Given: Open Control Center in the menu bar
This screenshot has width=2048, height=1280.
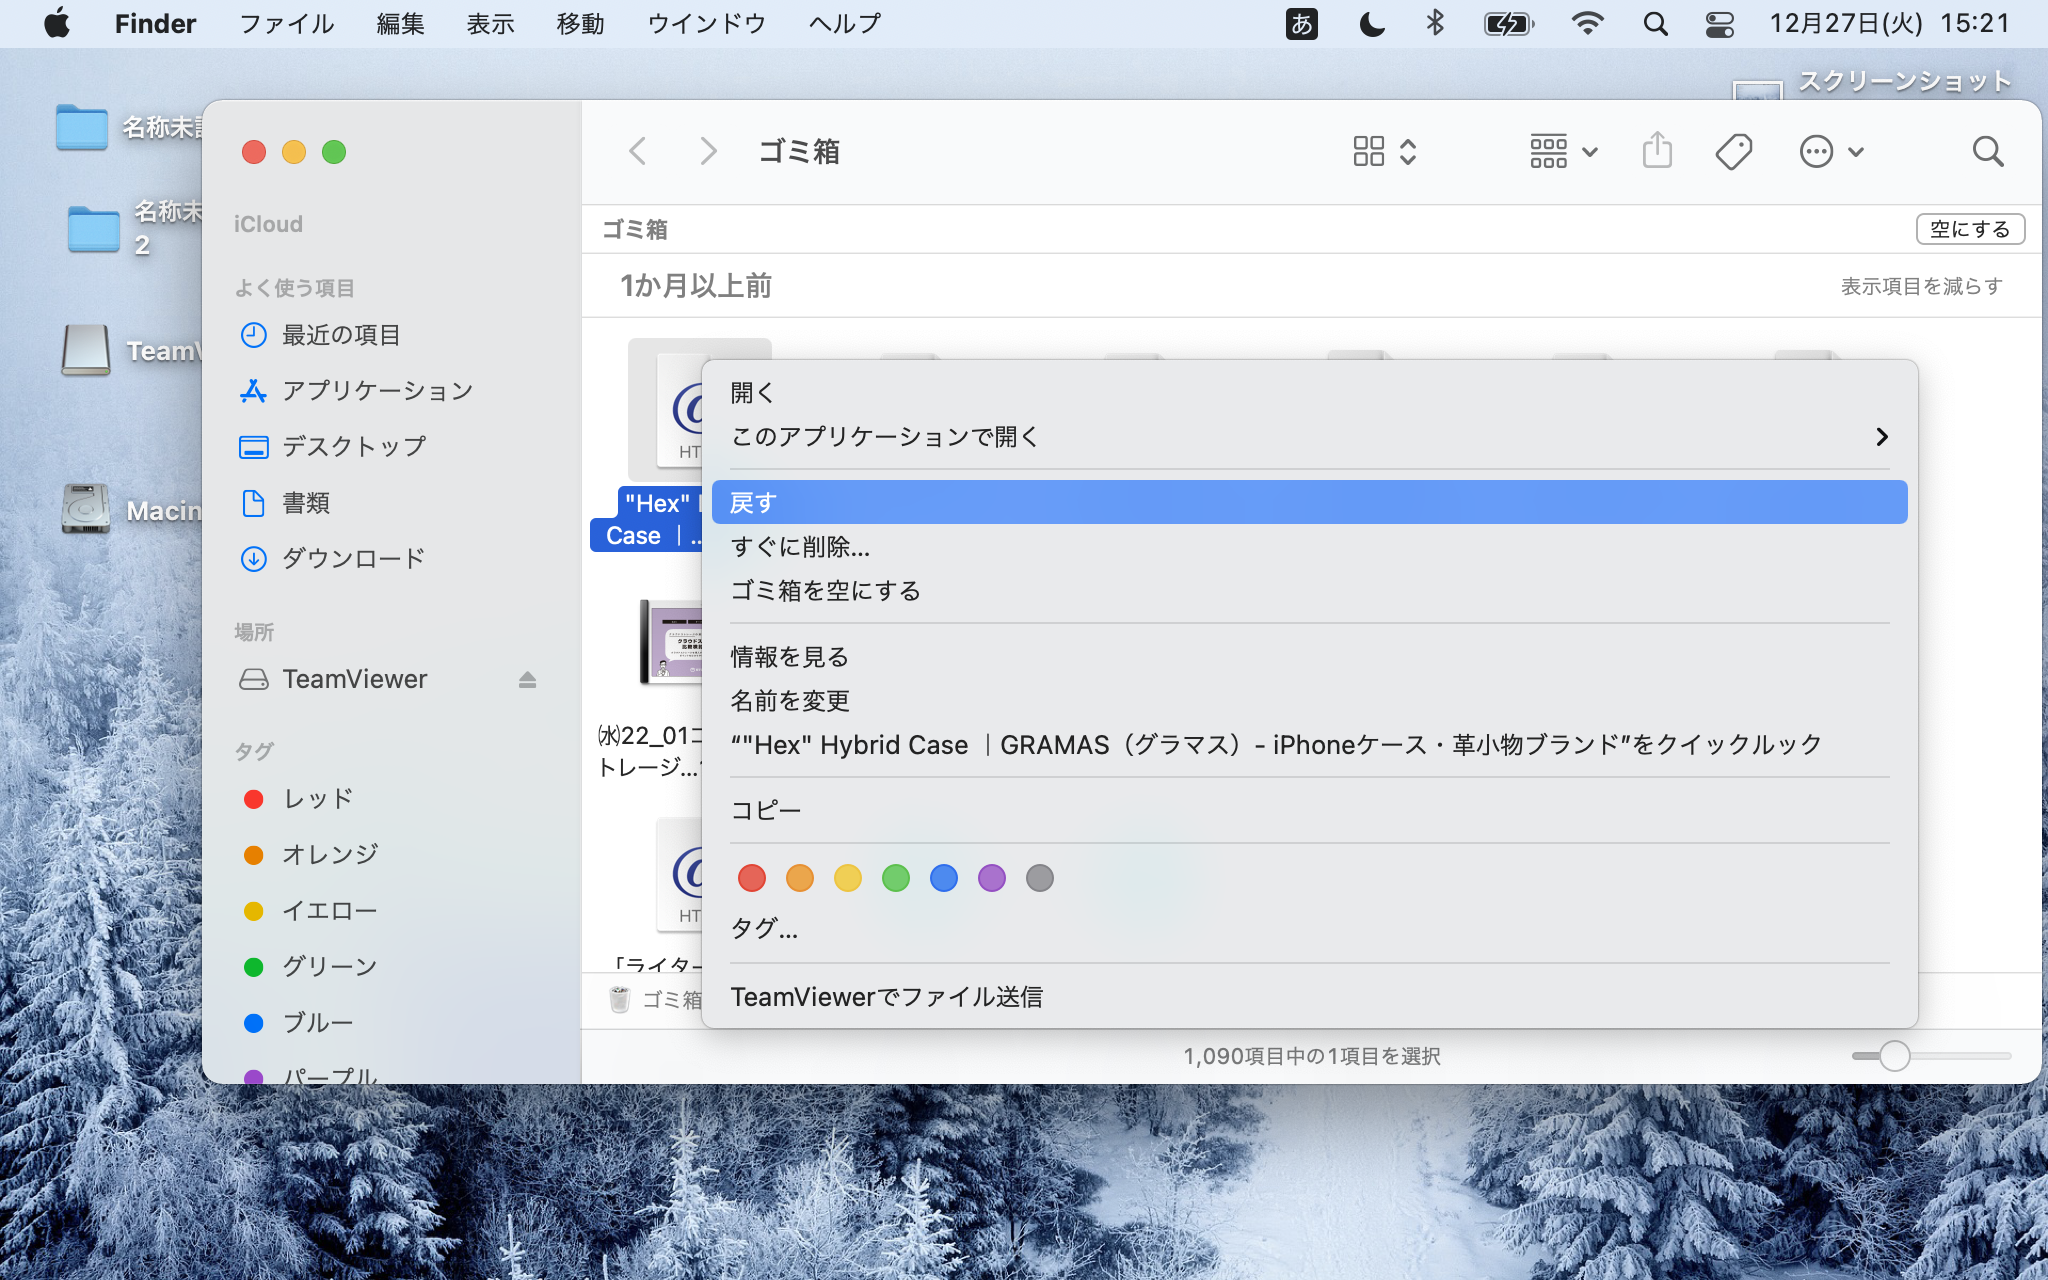Looking at the screenshot, I should [1719, 24].
